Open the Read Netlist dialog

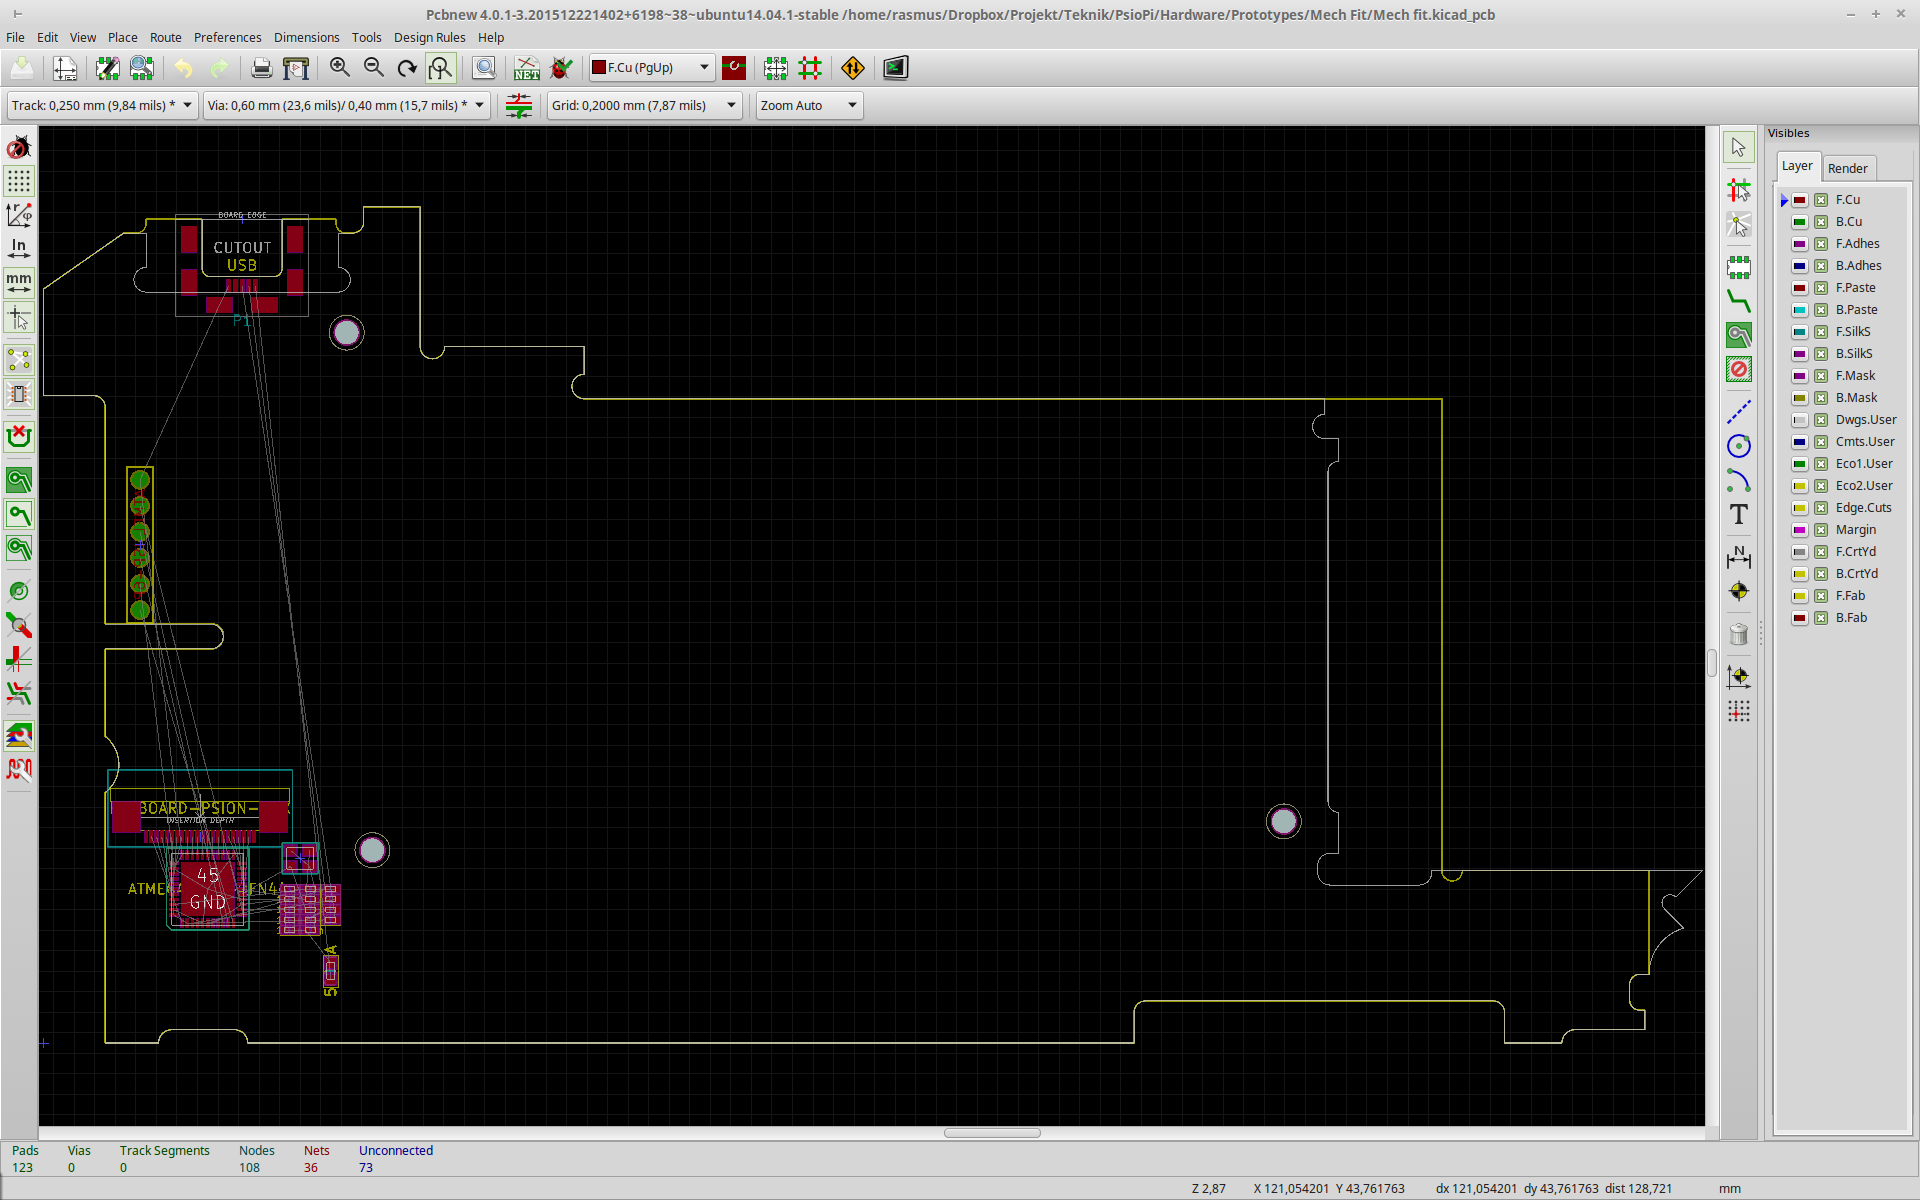coord(527,68)
